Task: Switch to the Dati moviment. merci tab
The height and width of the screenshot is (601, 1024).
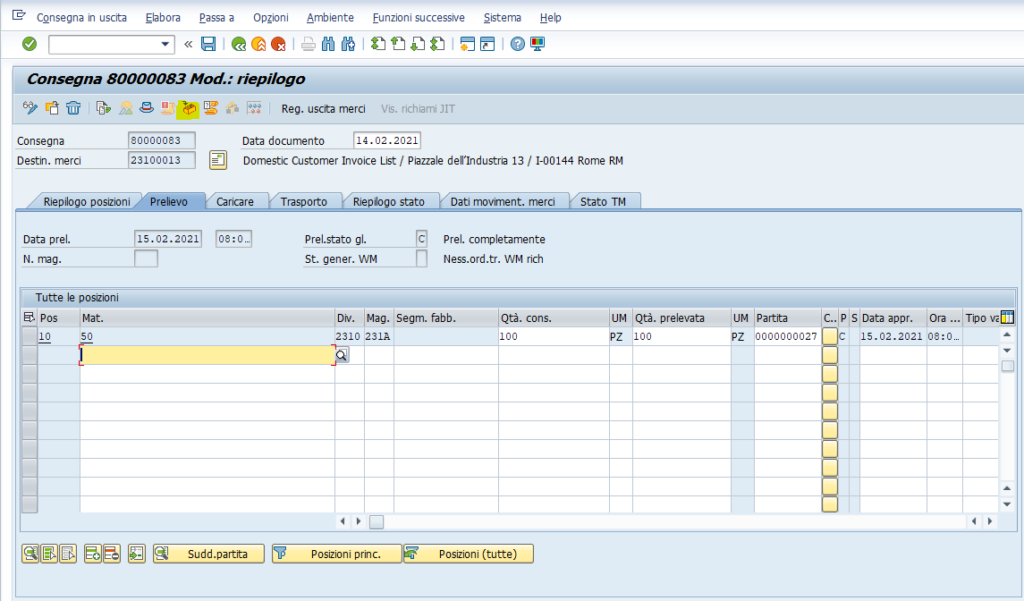Action: 503,202
